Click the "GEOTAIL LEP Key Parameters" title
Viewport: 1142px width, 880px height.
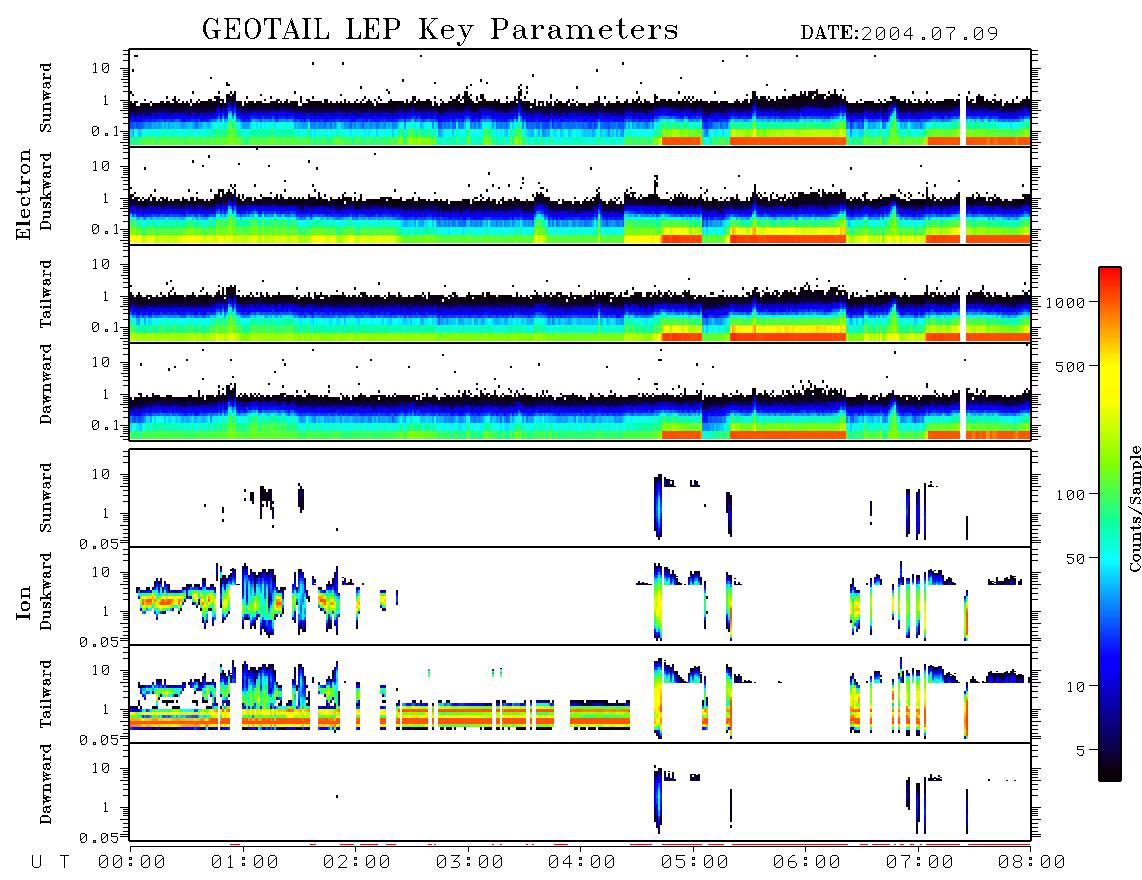coord(440,30)
